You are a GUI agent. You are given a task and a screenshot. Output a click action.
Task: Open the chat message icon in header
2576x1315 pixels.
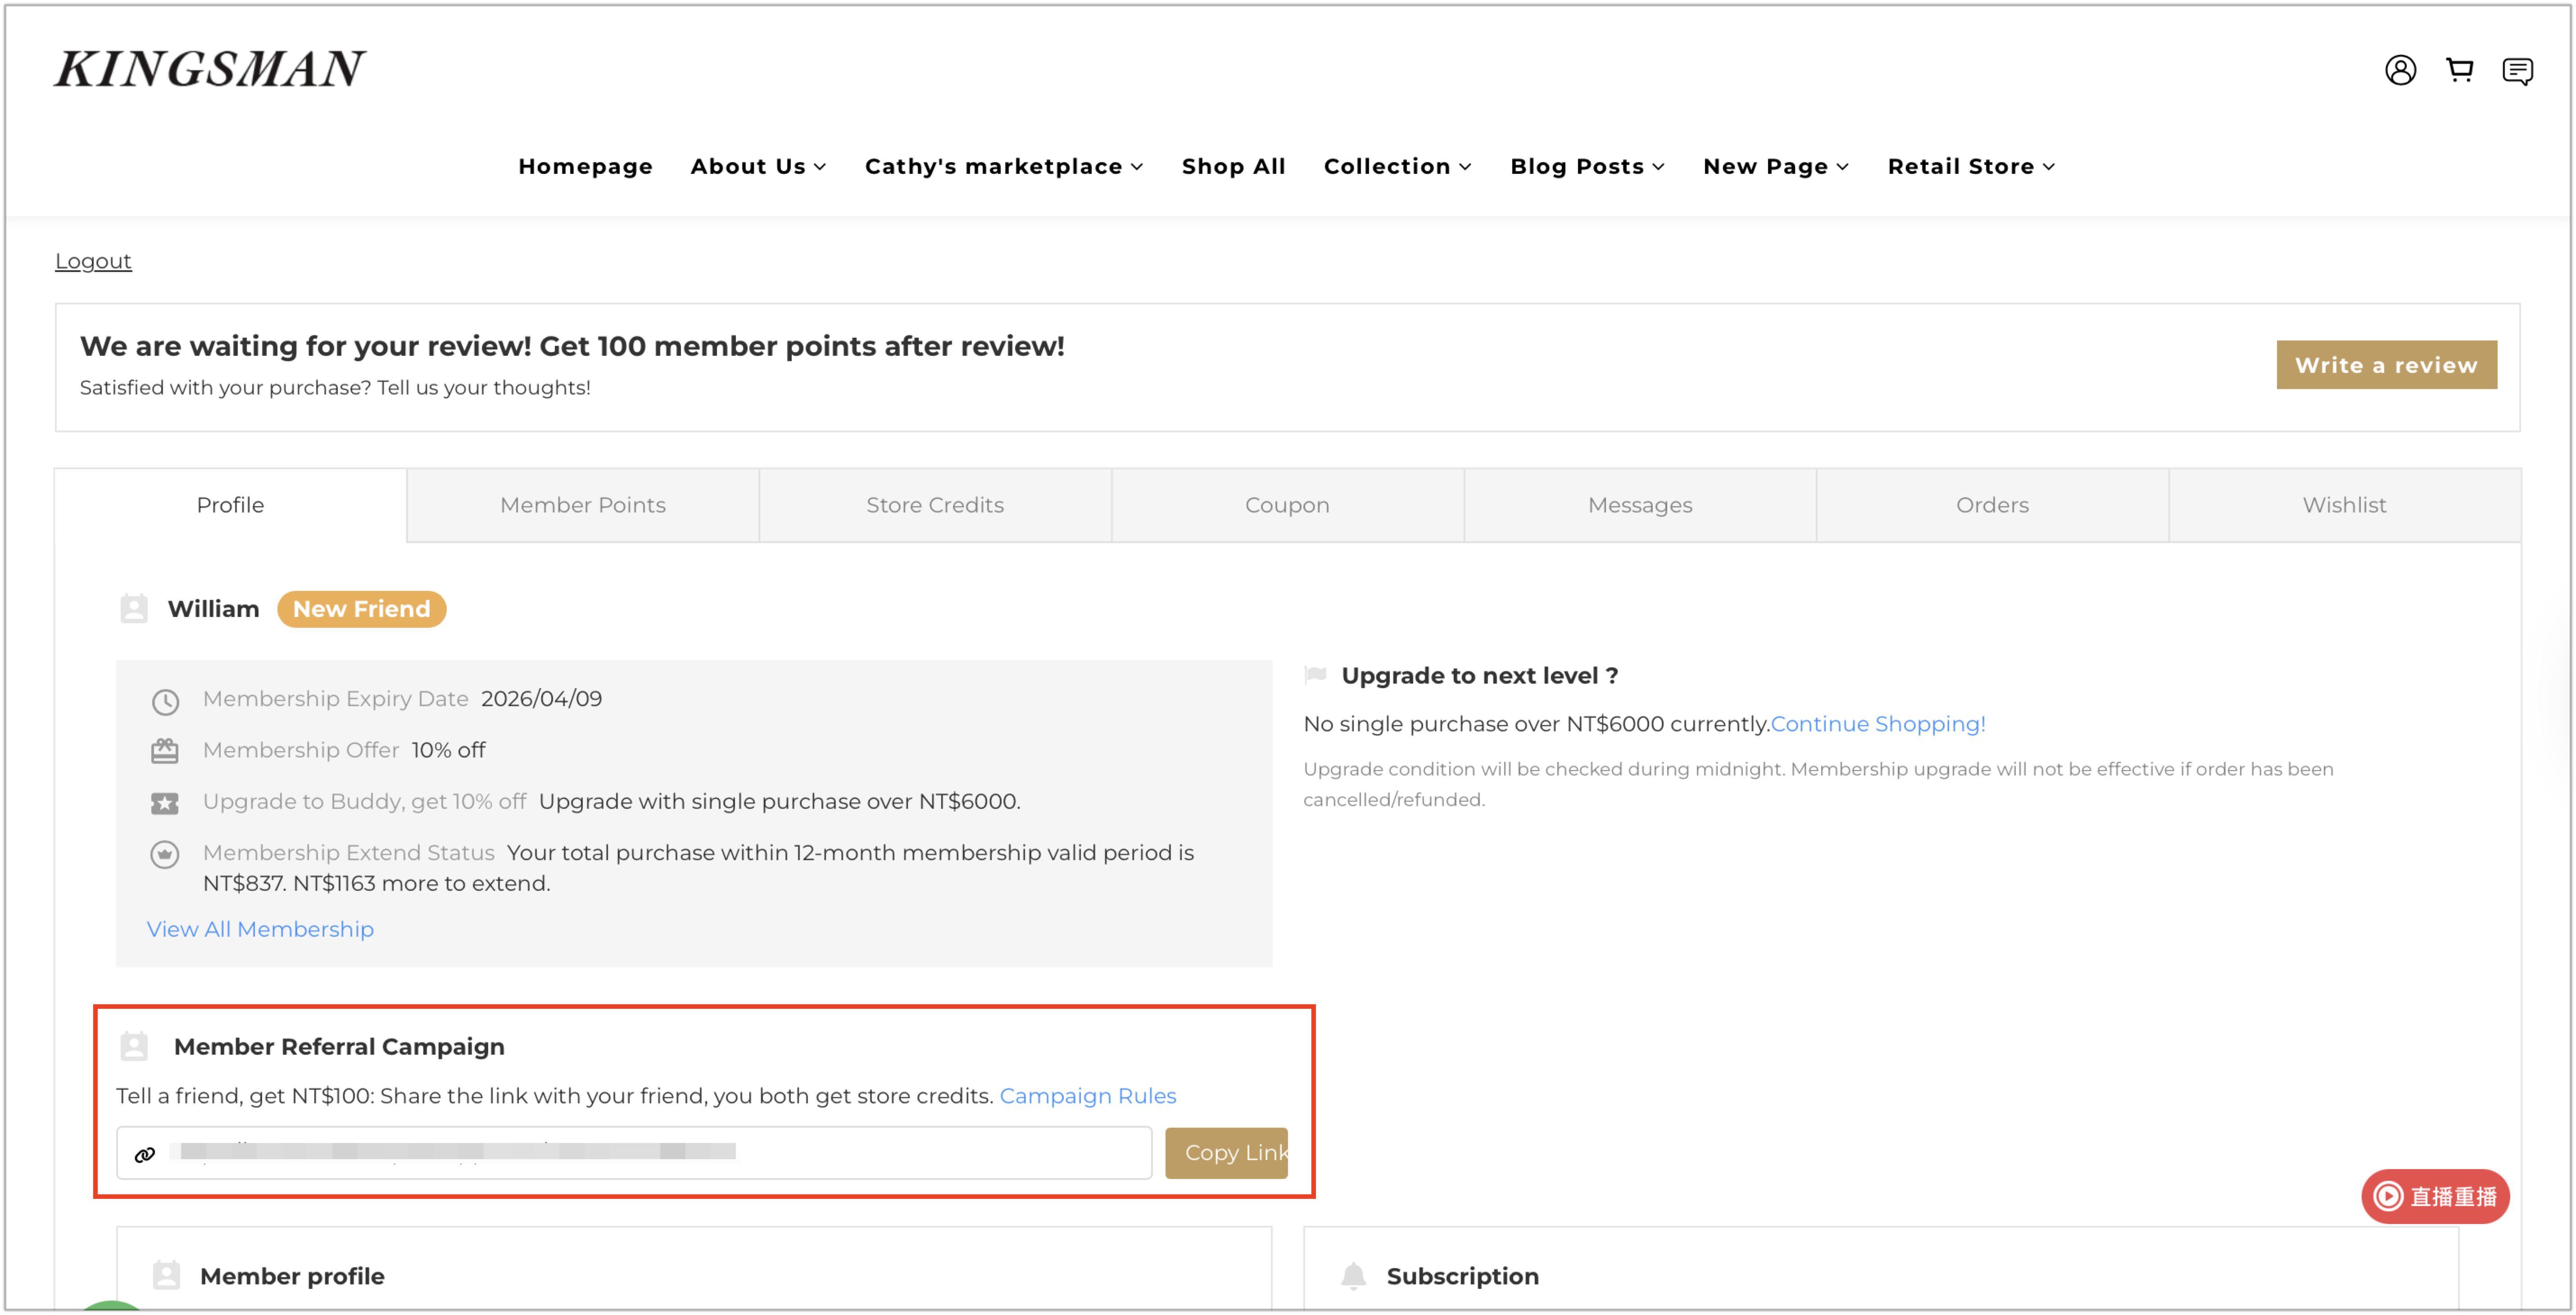[2517, 71]
